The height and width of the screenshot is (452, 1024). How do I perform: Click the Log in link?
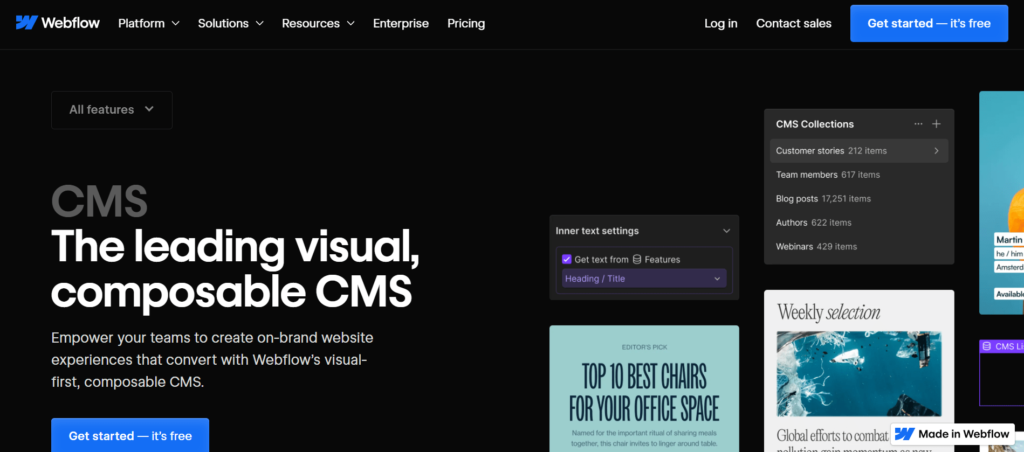(x=721, y=24)
